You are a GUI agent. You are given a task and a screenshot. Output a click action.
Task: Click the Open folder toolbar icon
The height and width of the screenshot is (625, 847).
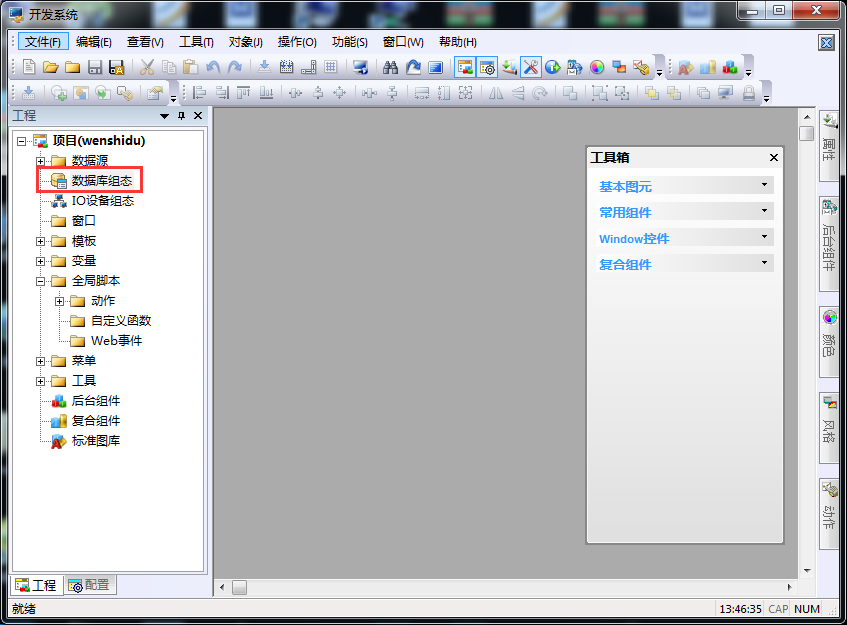[x=51, y=67]
